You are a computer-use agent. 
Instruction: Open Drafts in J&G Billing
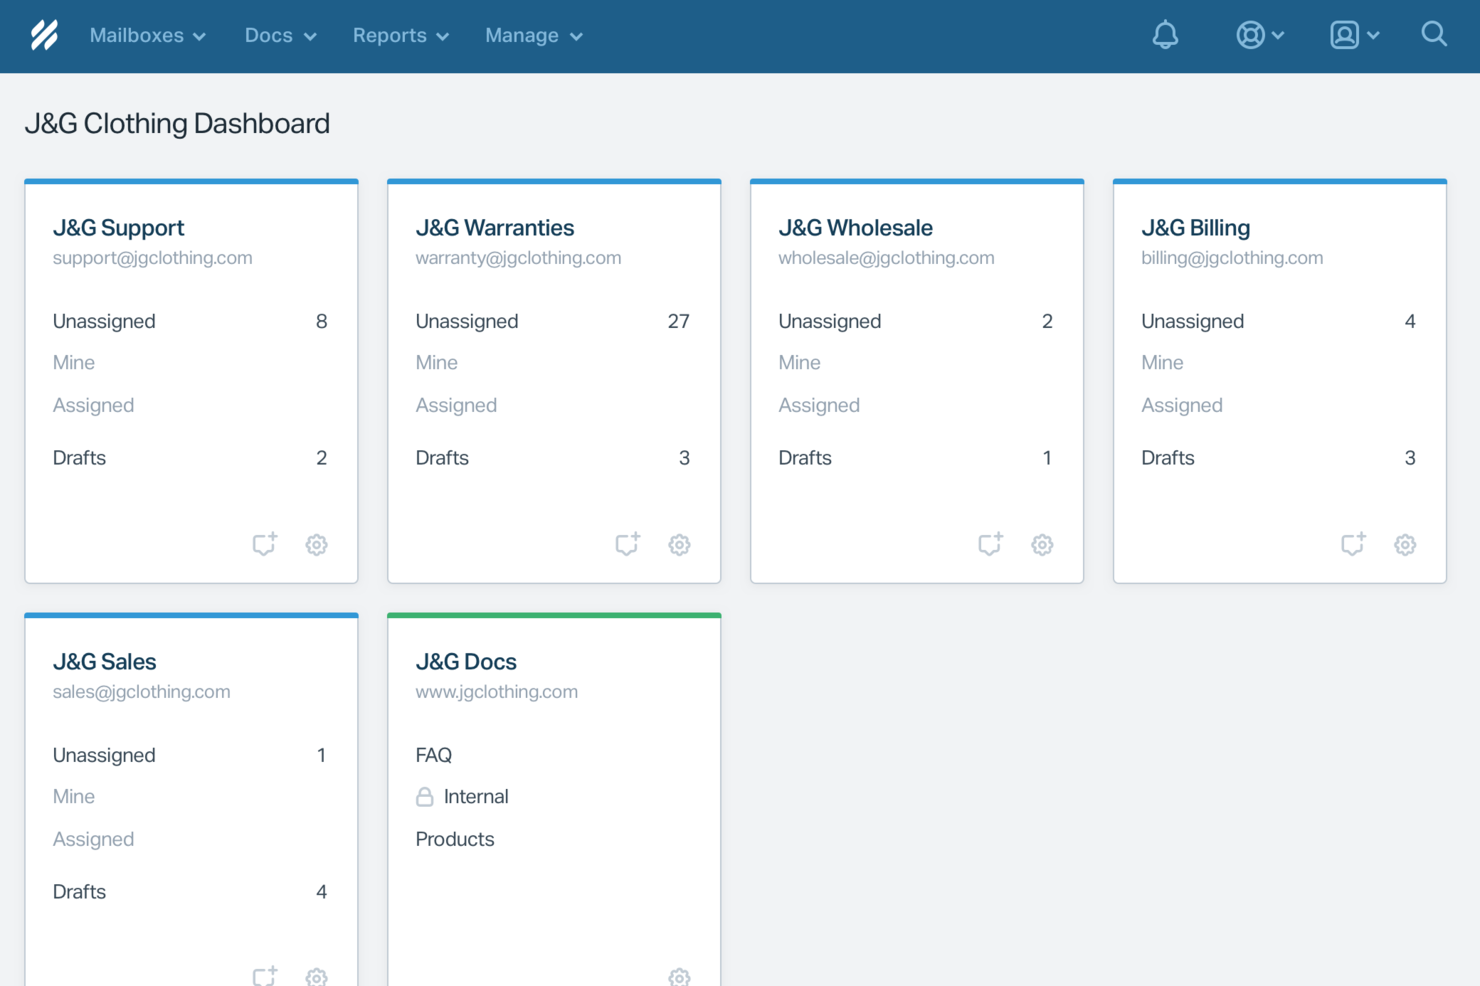1168,458
